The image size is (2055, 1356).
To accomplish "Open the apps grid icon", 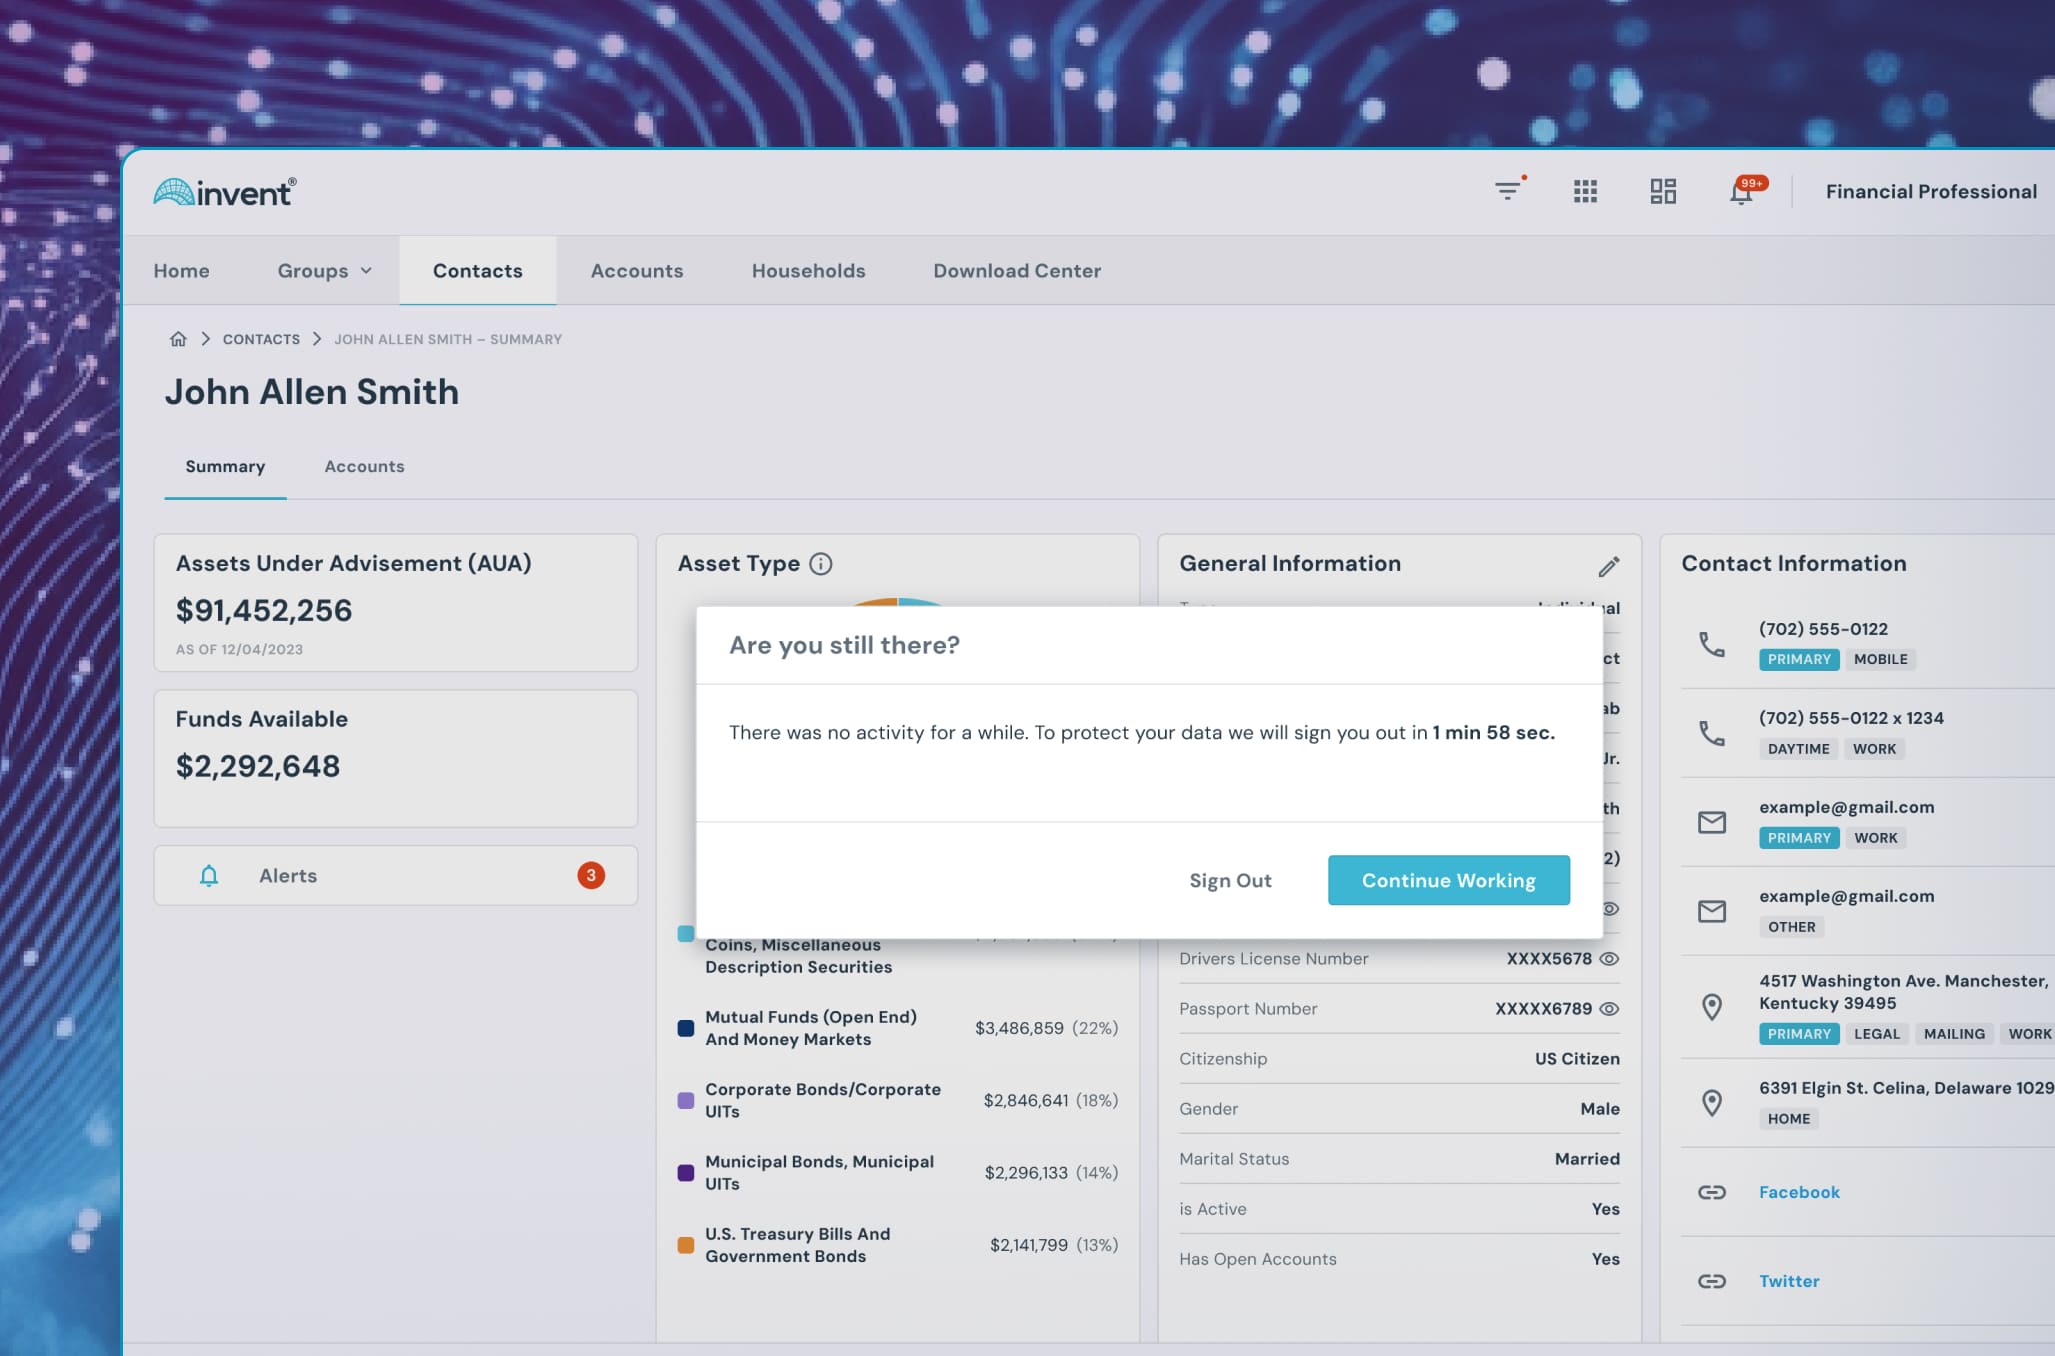I will (1585, 191).
